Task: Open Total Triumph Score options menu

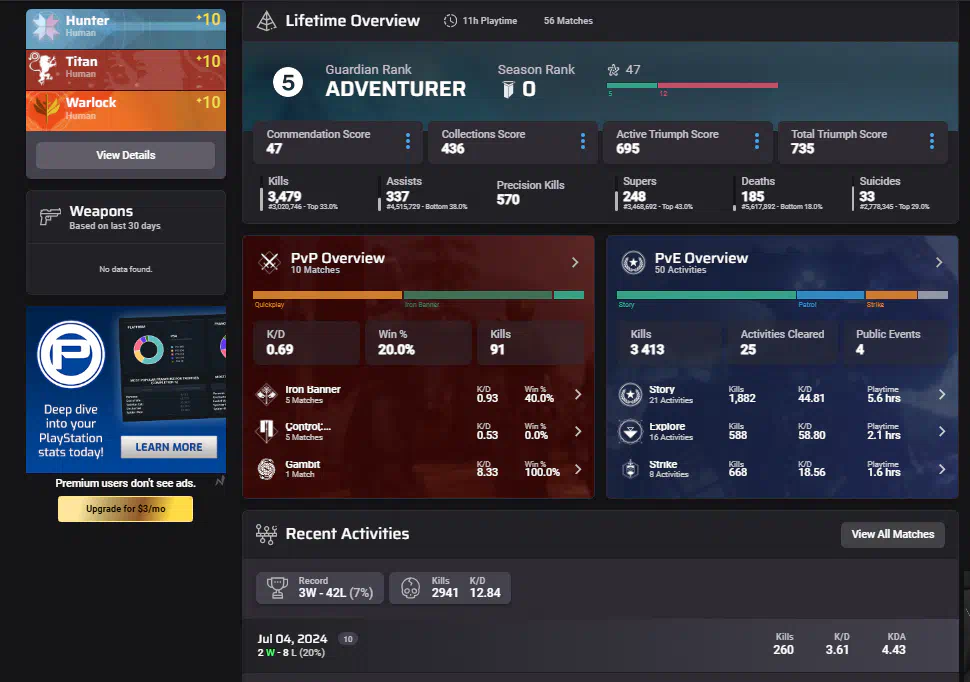Action: pos(931,142)
